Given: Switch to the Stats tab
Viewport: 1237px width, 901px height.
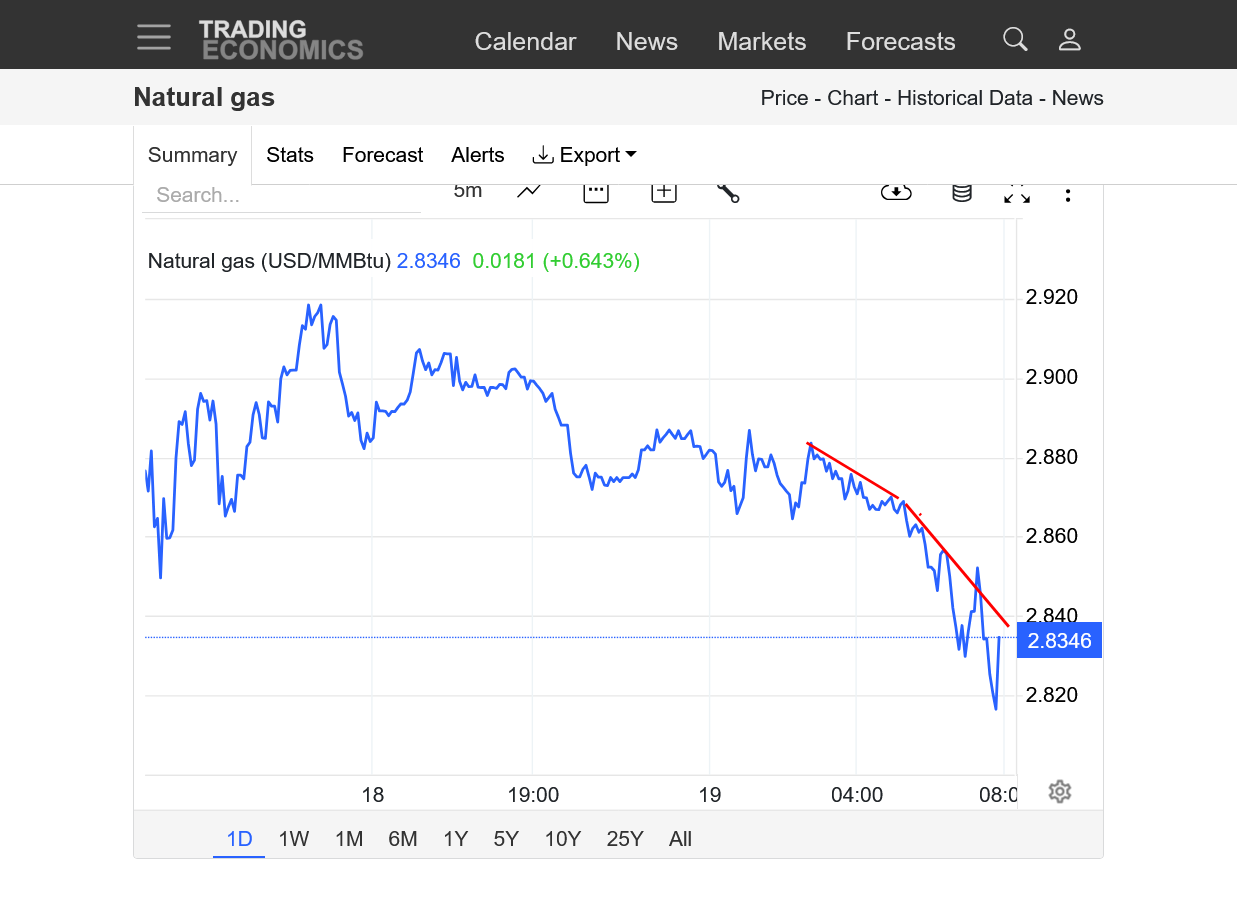Looking at the screenshot, I should click(x=290, y=155).
